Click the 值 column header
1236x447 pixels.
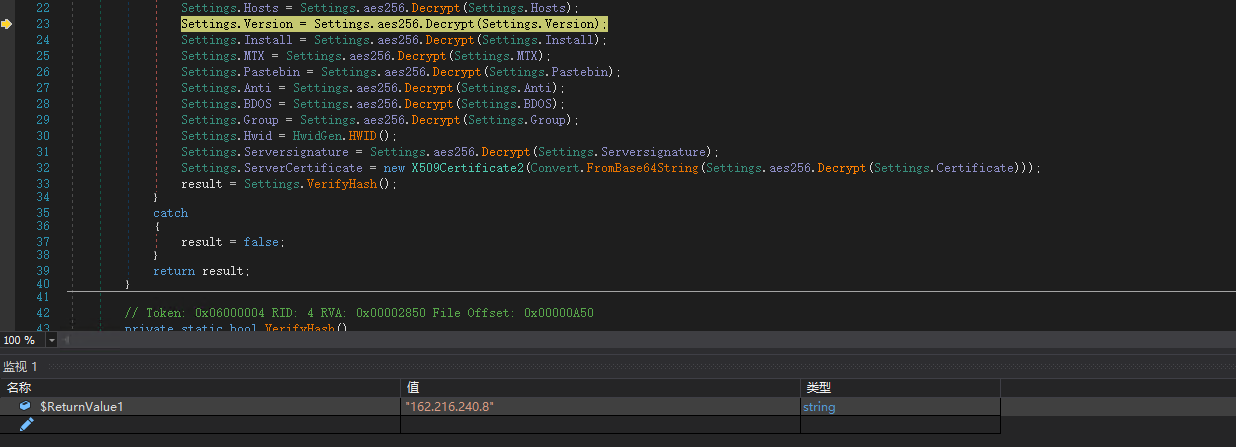(412, 388)
